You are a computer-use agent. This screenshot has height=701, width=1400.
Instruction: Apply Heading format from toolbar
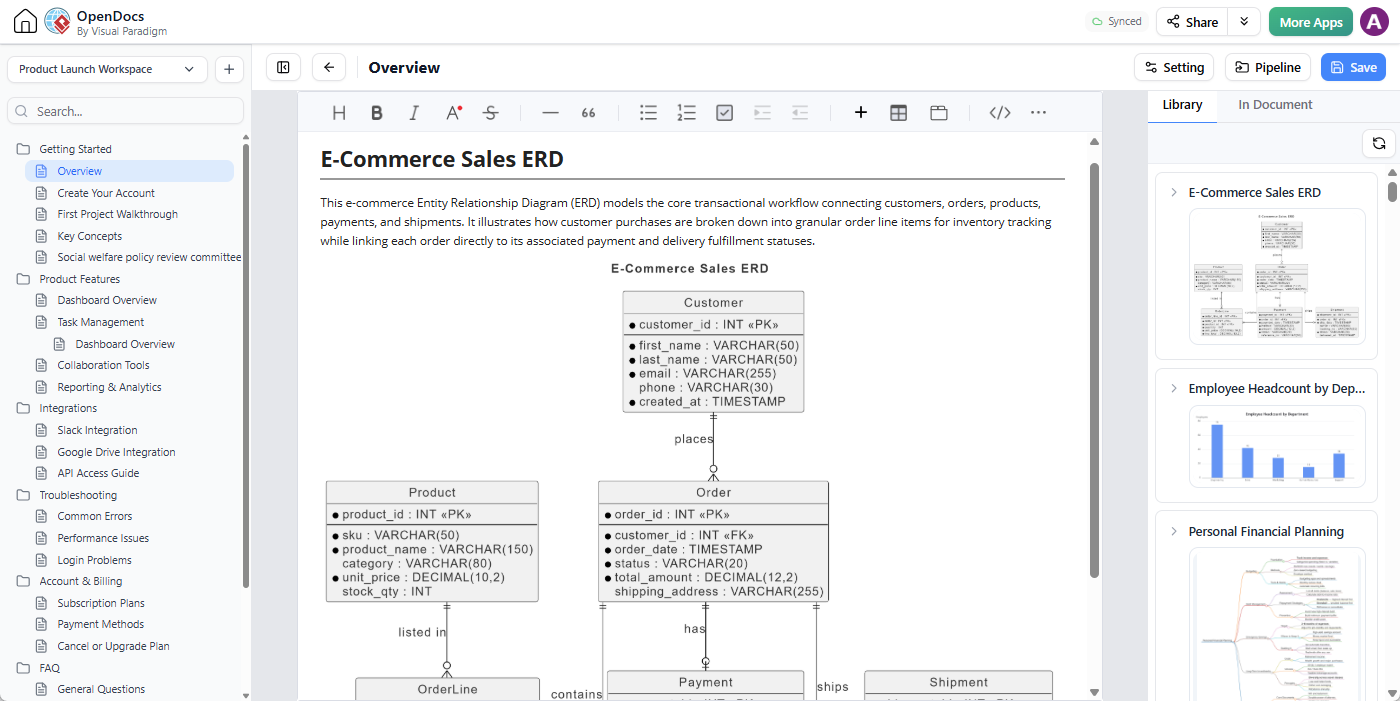(x=339, y=113)
